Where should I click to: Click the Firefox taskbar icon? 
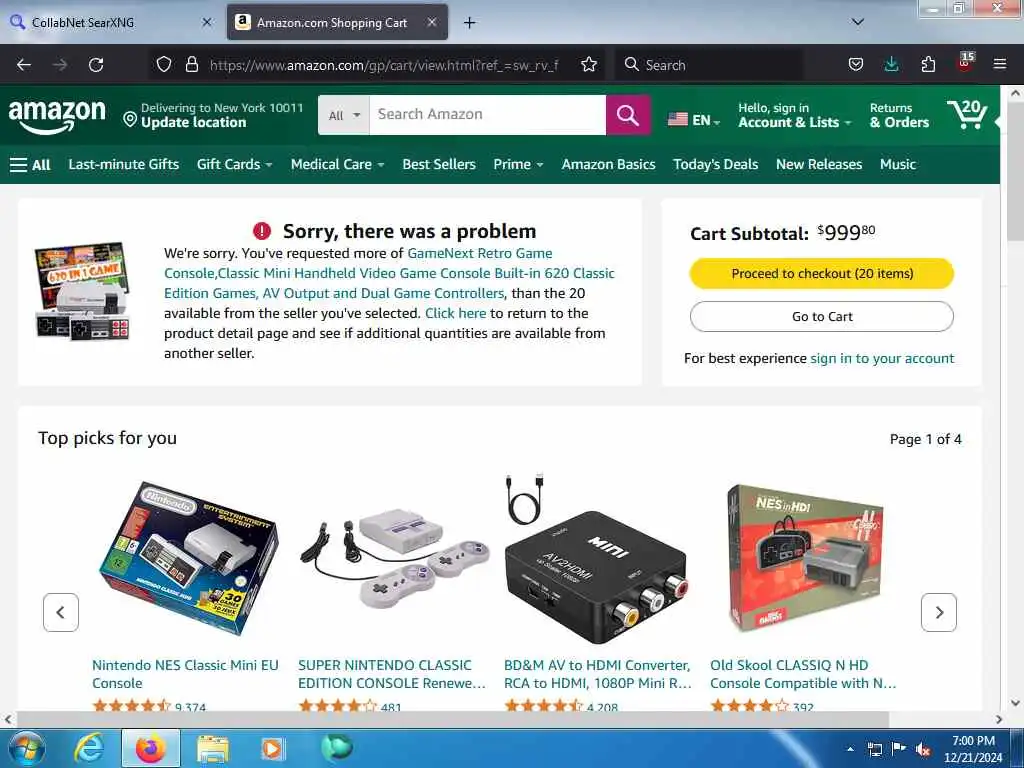point(151,749)
